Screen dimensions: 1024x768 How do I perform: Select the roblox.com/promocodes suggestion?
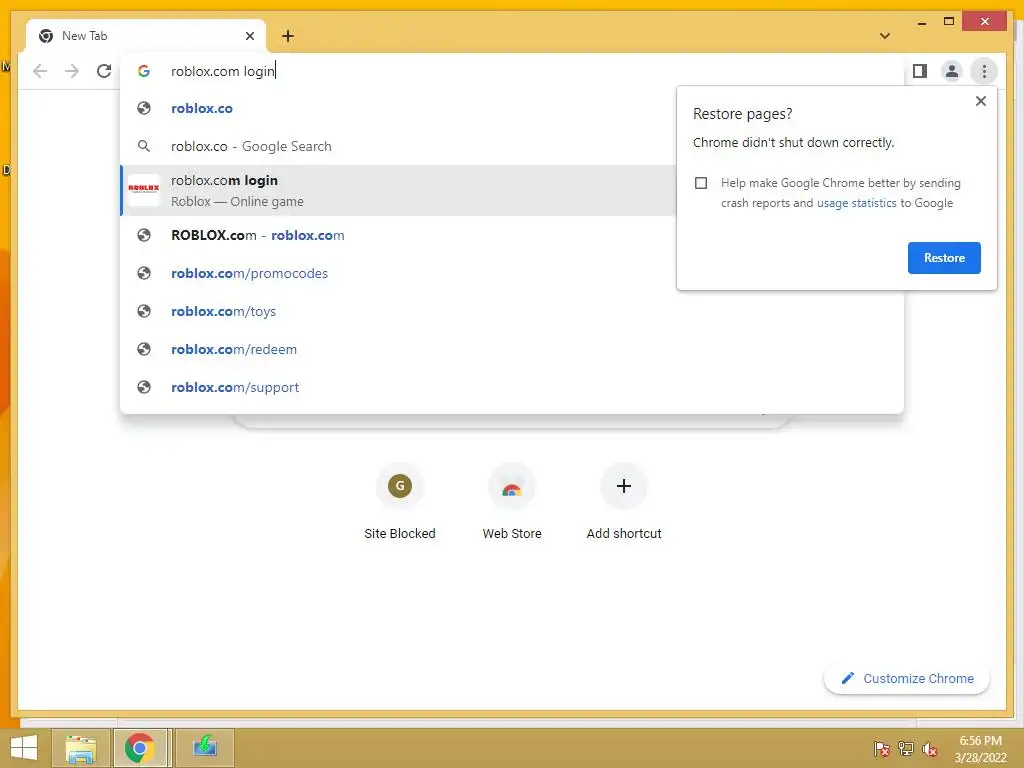pos(398,273)
